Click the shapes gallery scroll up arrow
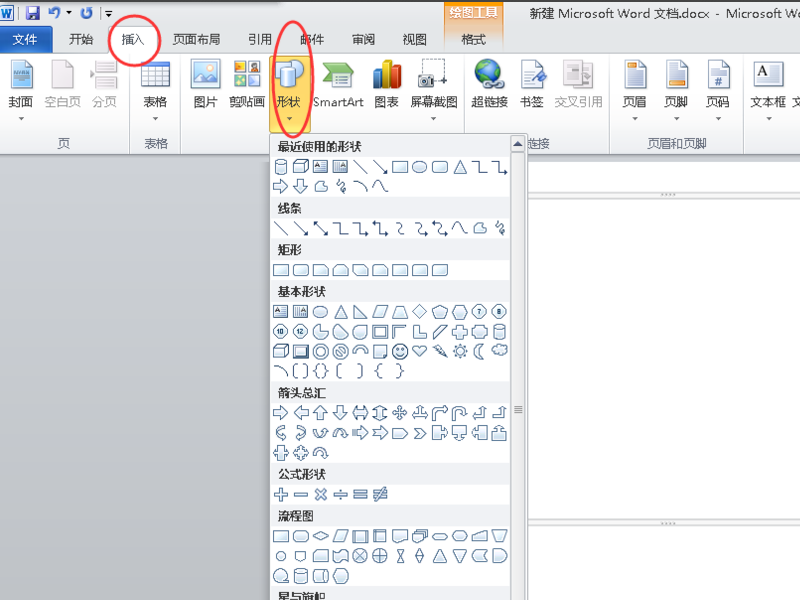 [x=517, y=144]
